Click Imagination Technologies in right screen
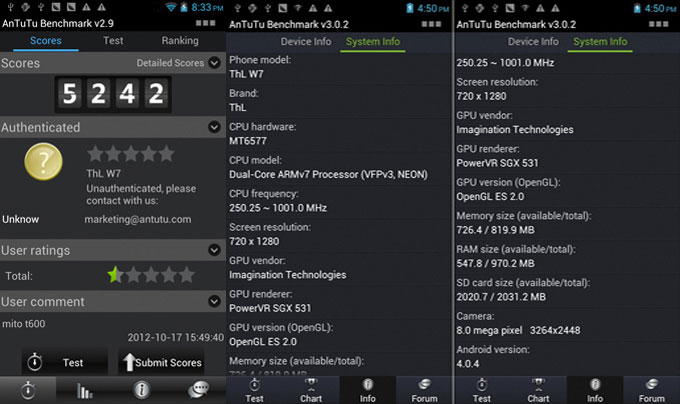This screenshot has height=404, width=680. [x=515, y=130]
